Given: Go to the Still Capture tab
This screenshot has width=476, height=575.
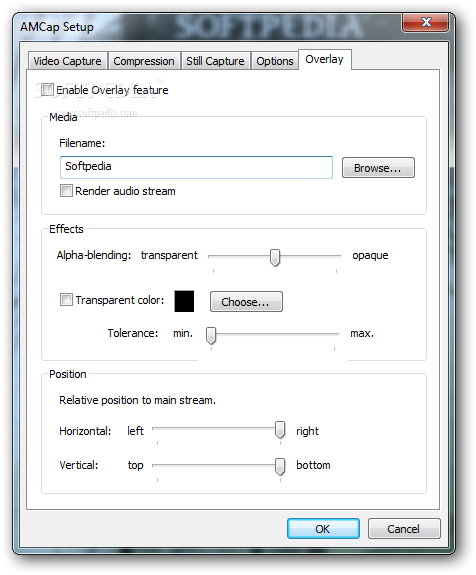Looking at the screenshot, I should (215, 61).
